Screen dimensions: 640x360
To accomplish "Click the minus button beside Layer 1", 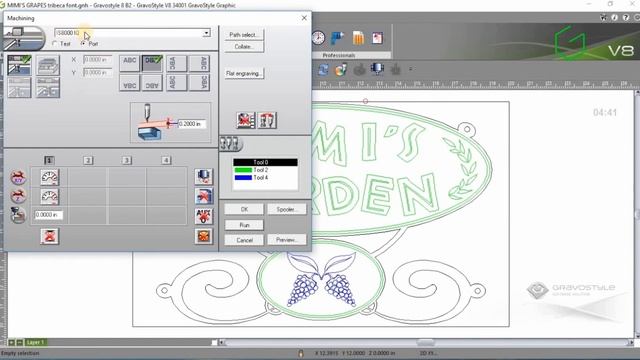I will (x=19, y=342).
